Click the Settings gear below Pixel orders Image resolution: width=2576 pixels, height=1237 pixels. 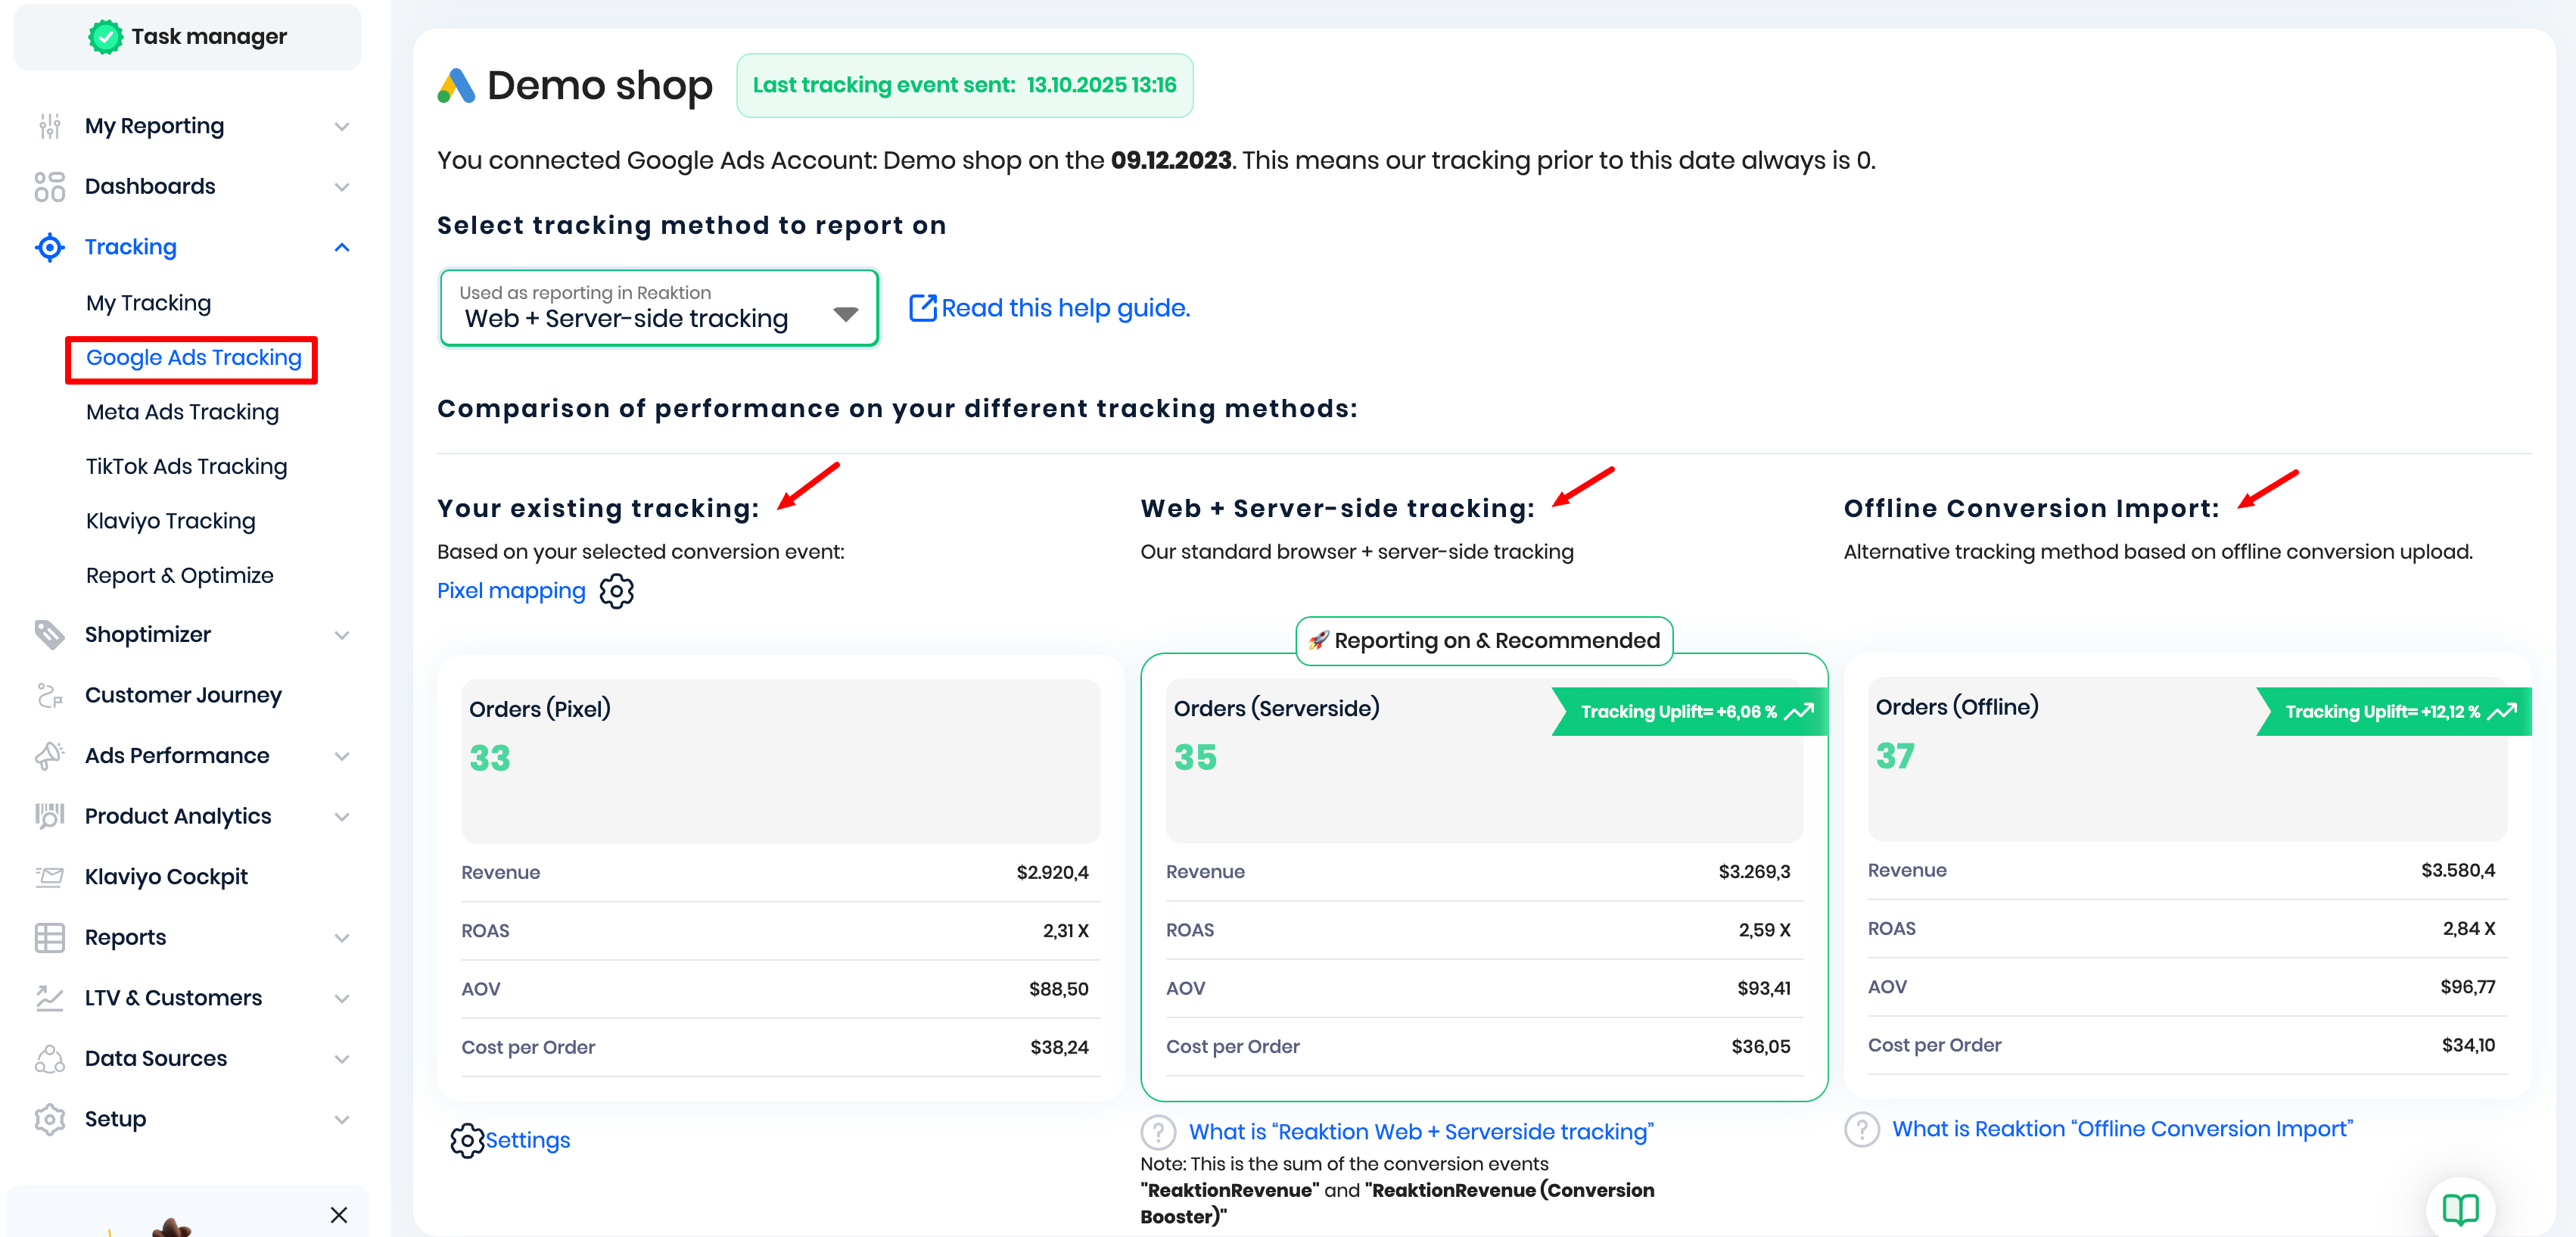tap(466, 1141)
